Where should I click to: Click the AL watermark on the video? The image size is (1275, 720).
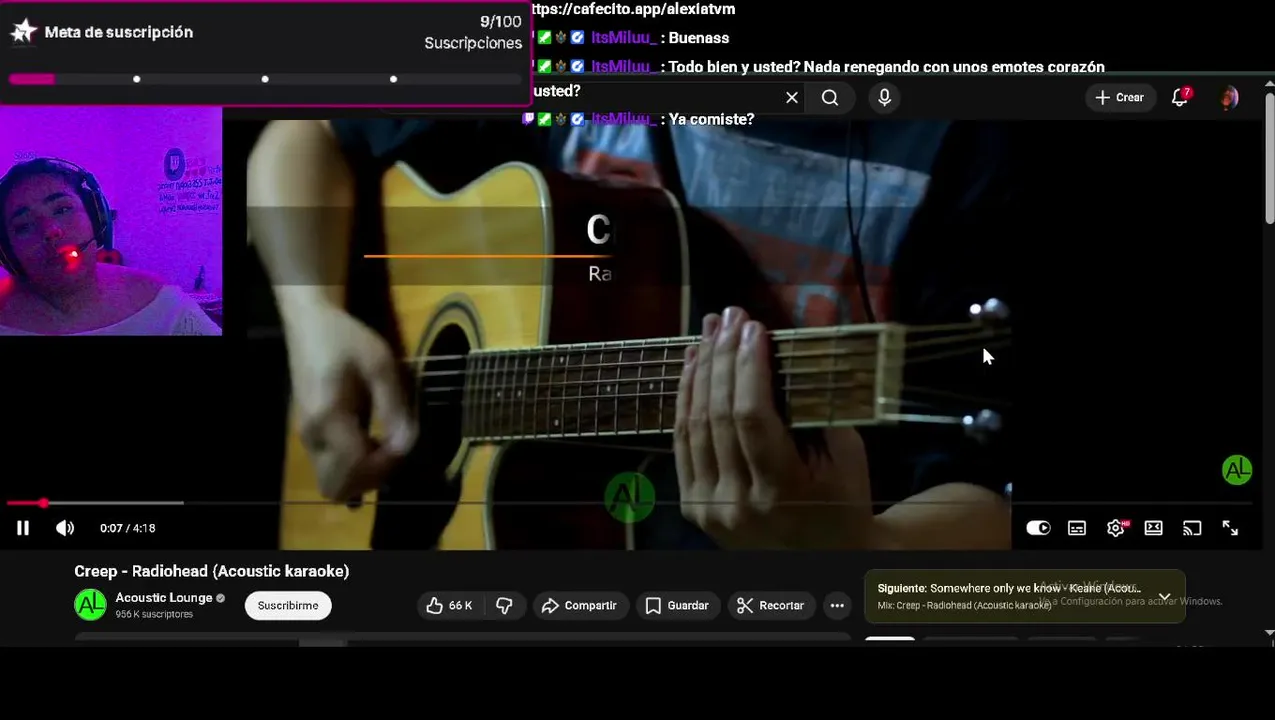1237,470
